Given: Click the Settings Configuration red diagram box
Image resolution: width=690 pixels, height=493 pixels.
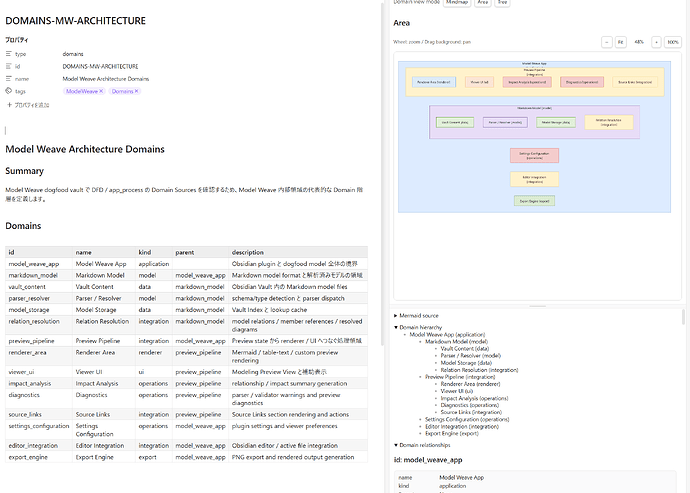Looking at the screenshot, I should coord(534,155).
